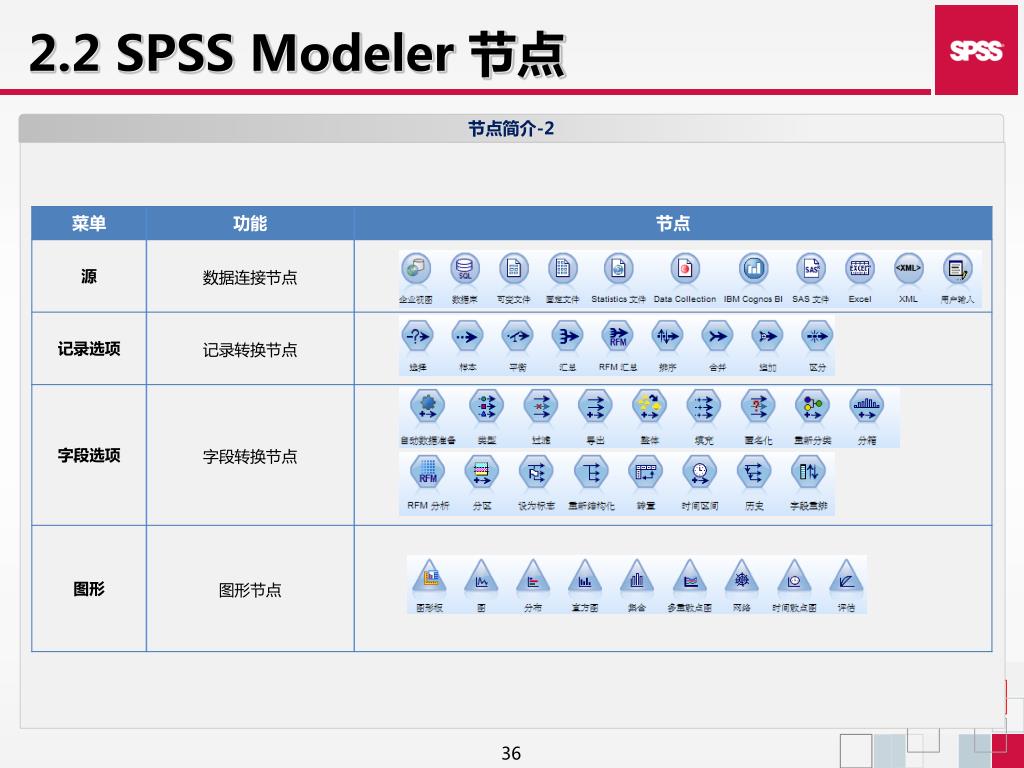
Task: Select the 分箱 binning node icon
Action: [x=867, y=406]
